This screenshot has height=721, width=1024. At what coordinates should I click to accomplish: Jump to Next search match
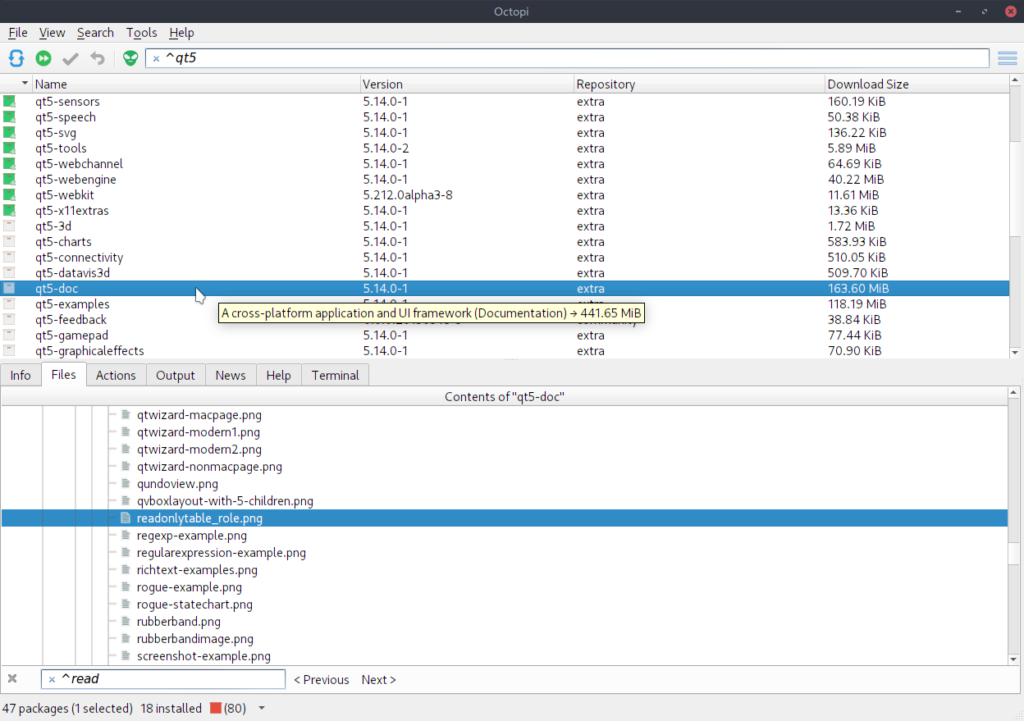click(378, 680)
